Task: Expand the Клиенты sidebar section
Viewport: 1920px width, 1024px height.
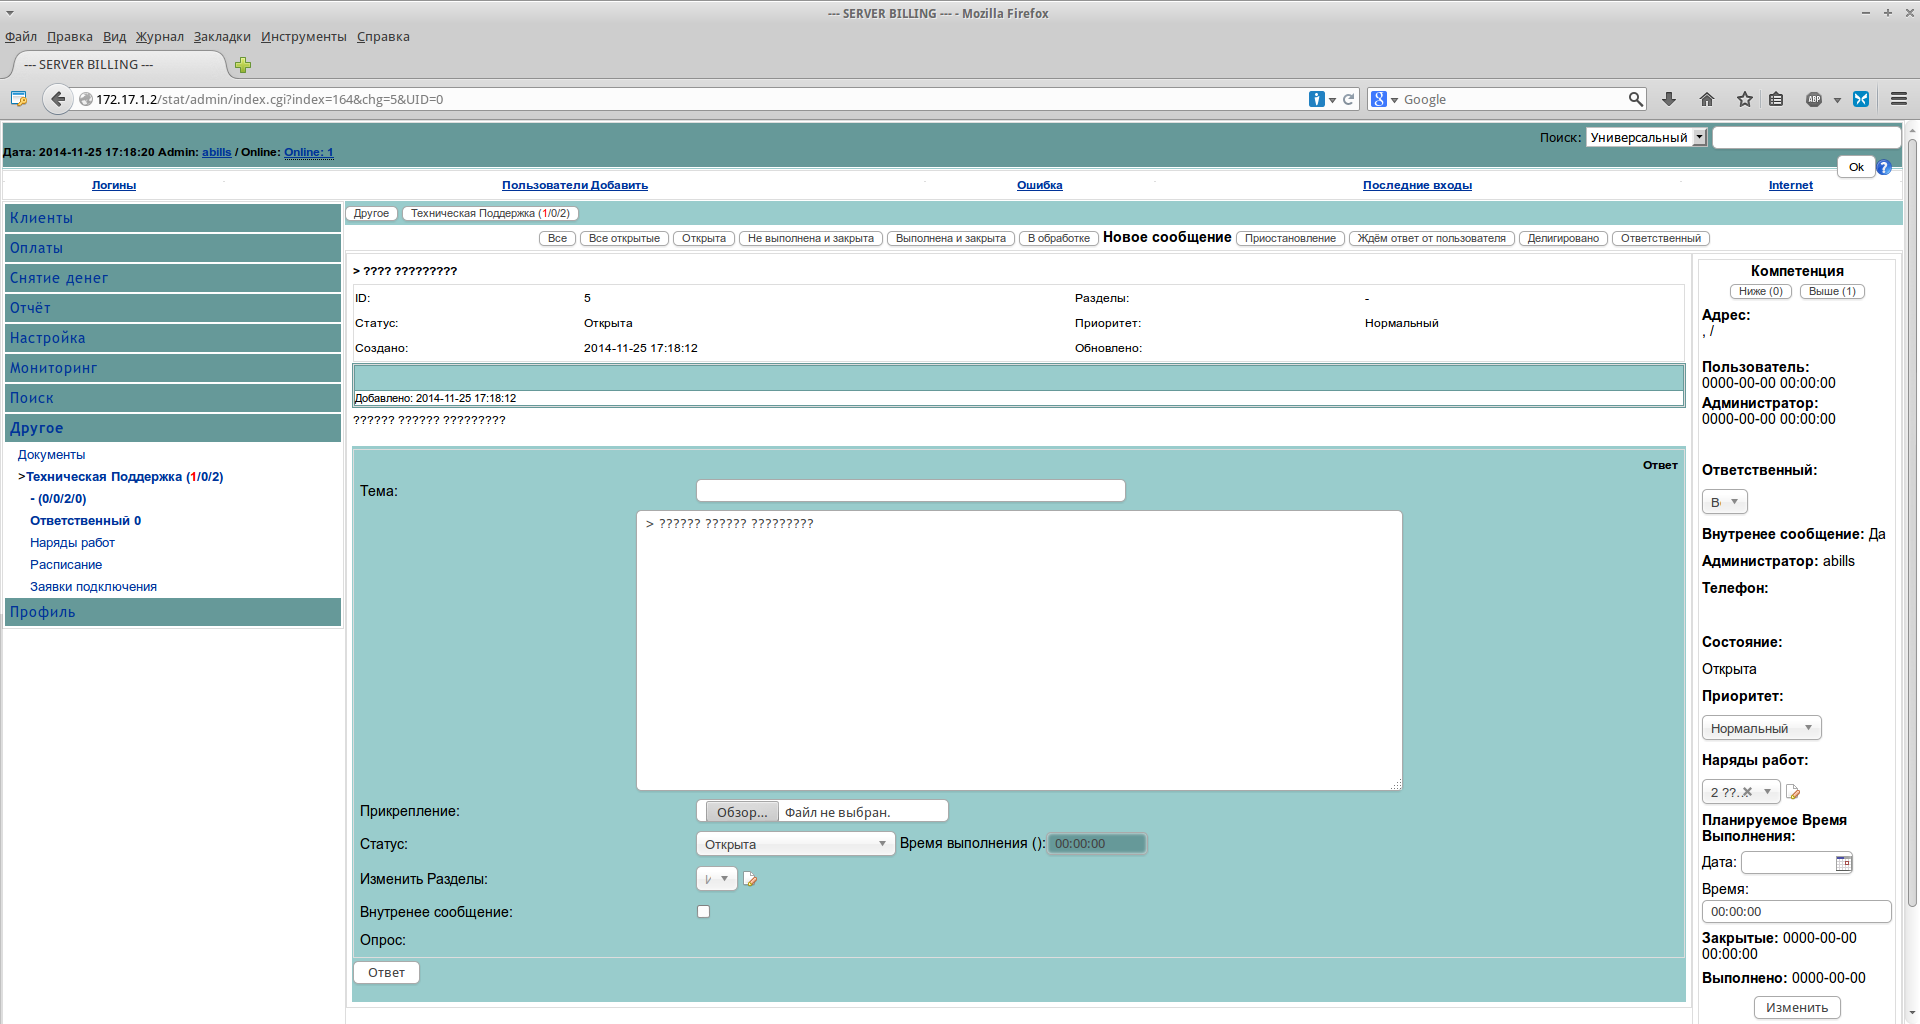Action: pos(173,218)
